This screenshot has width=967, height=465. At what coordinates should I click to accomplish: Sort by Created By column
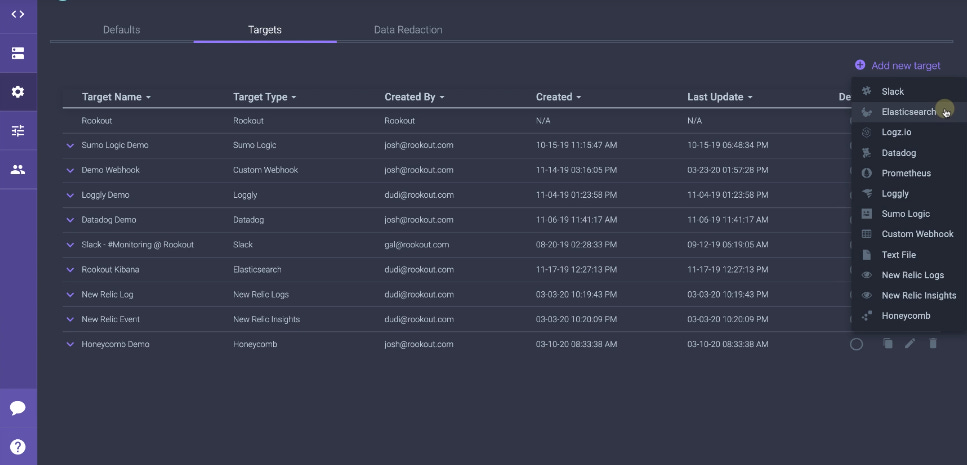(414, 97)
